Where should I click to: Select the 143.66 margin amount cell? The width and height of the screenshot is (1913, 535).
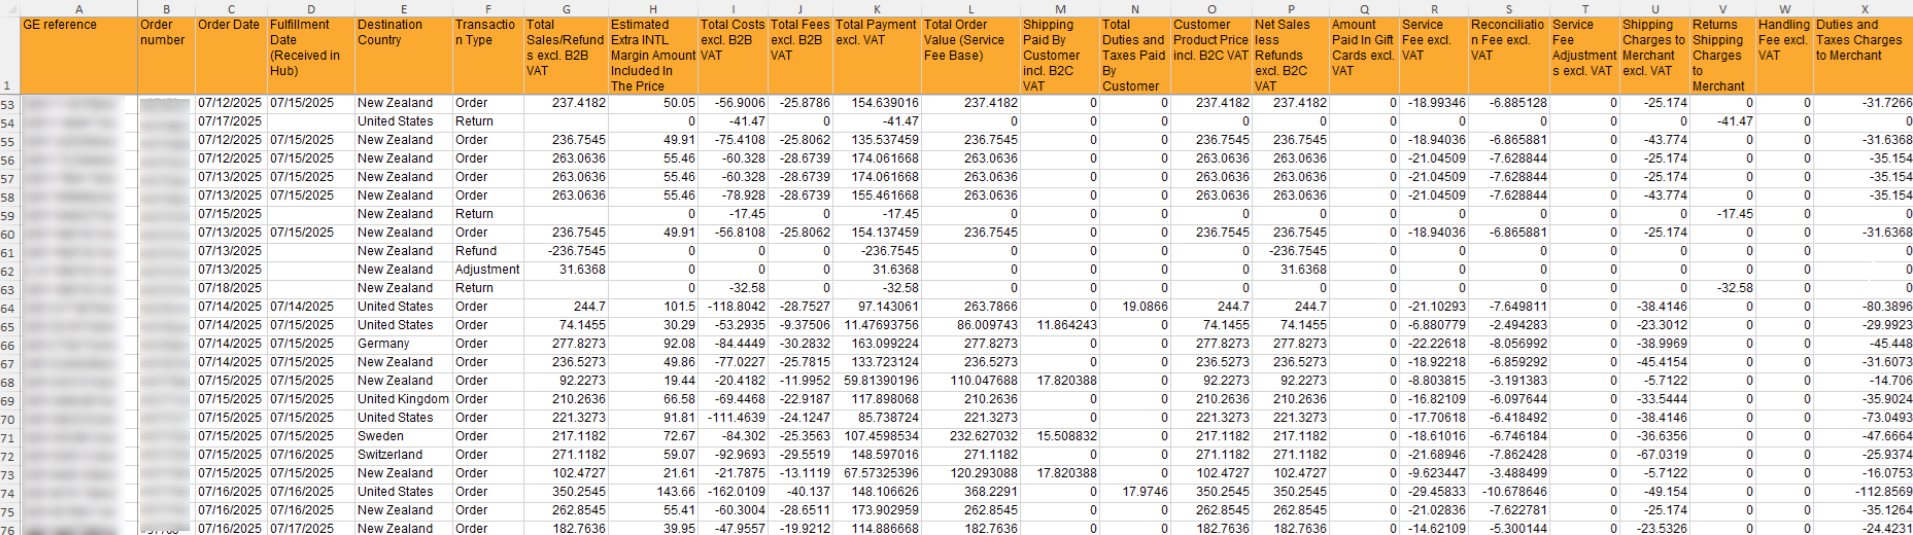(652, 492)
